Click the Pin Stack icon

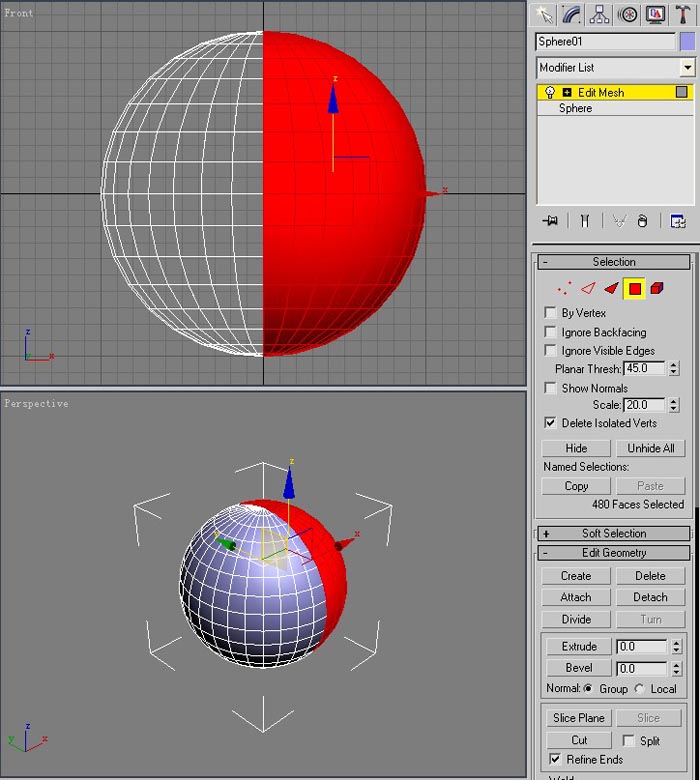[550, 220]
